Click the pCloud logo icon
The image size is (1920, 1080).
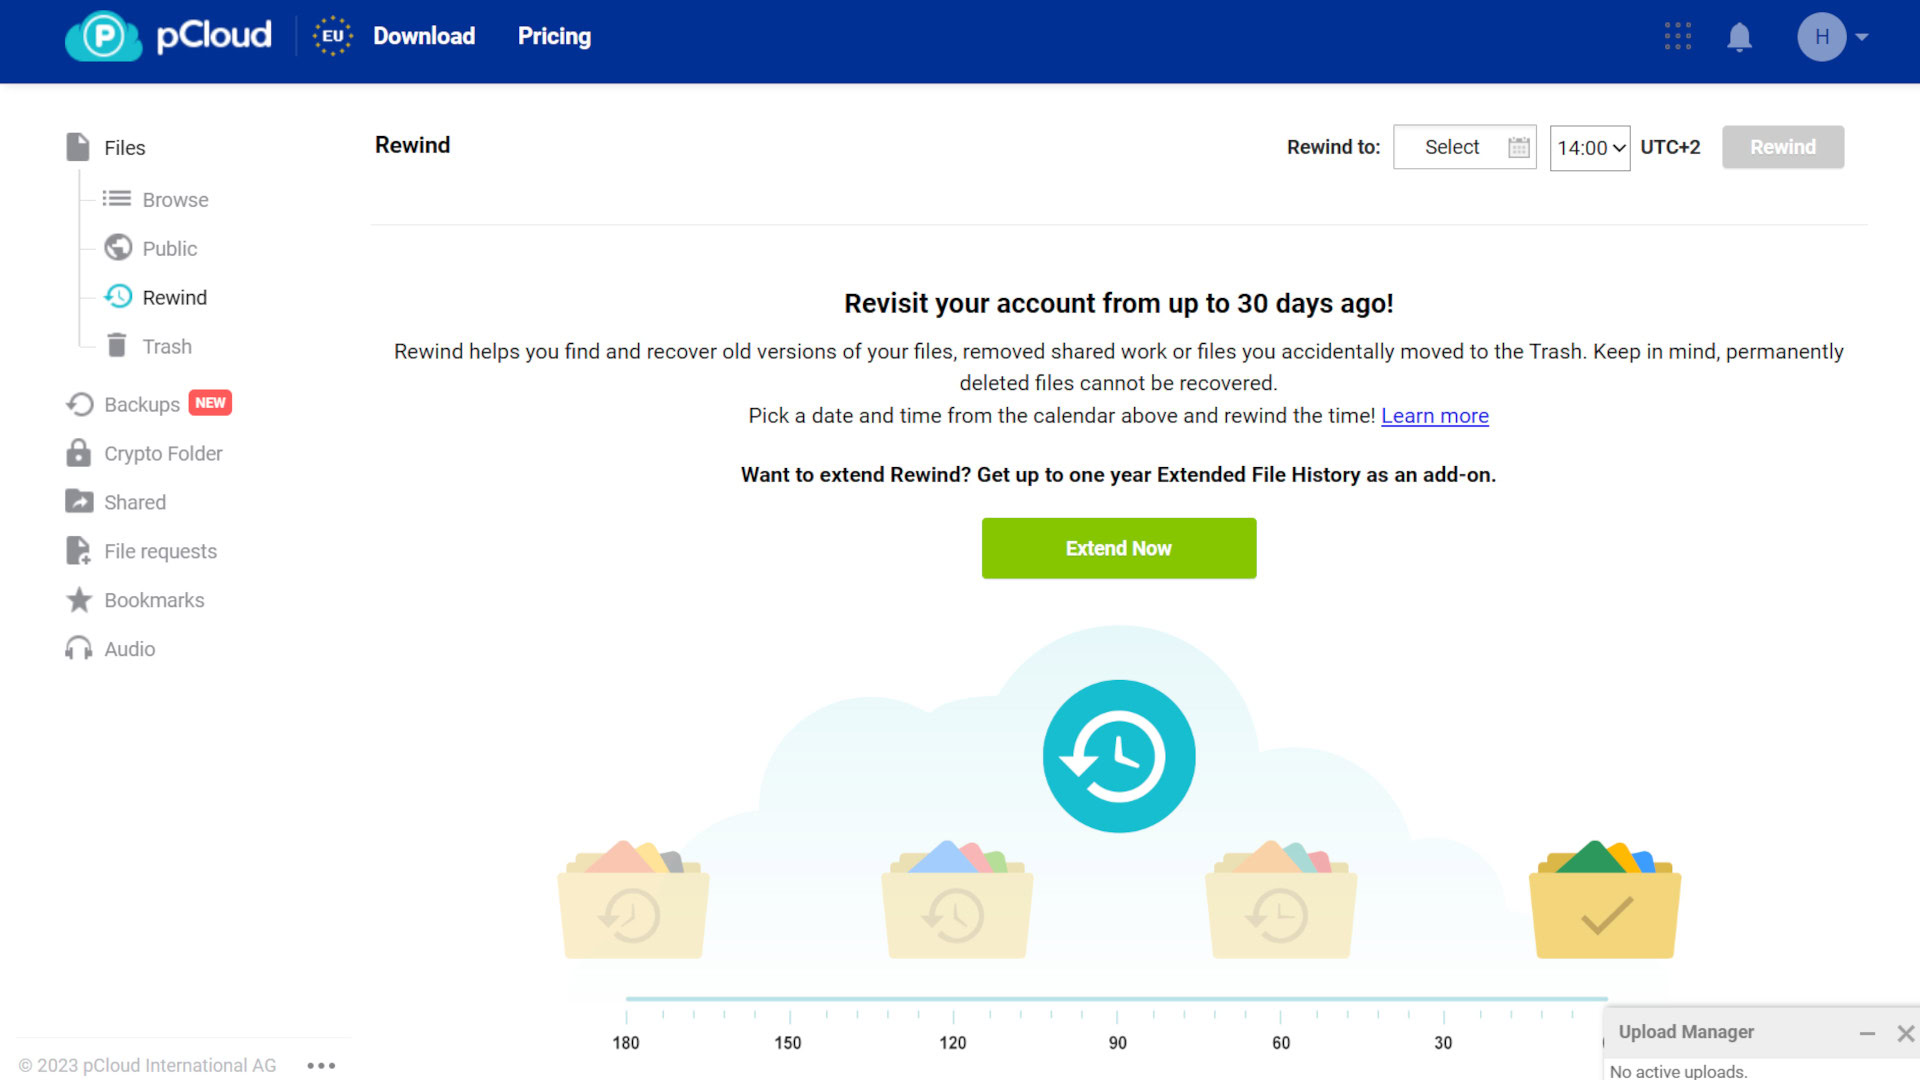pos(103,36)
